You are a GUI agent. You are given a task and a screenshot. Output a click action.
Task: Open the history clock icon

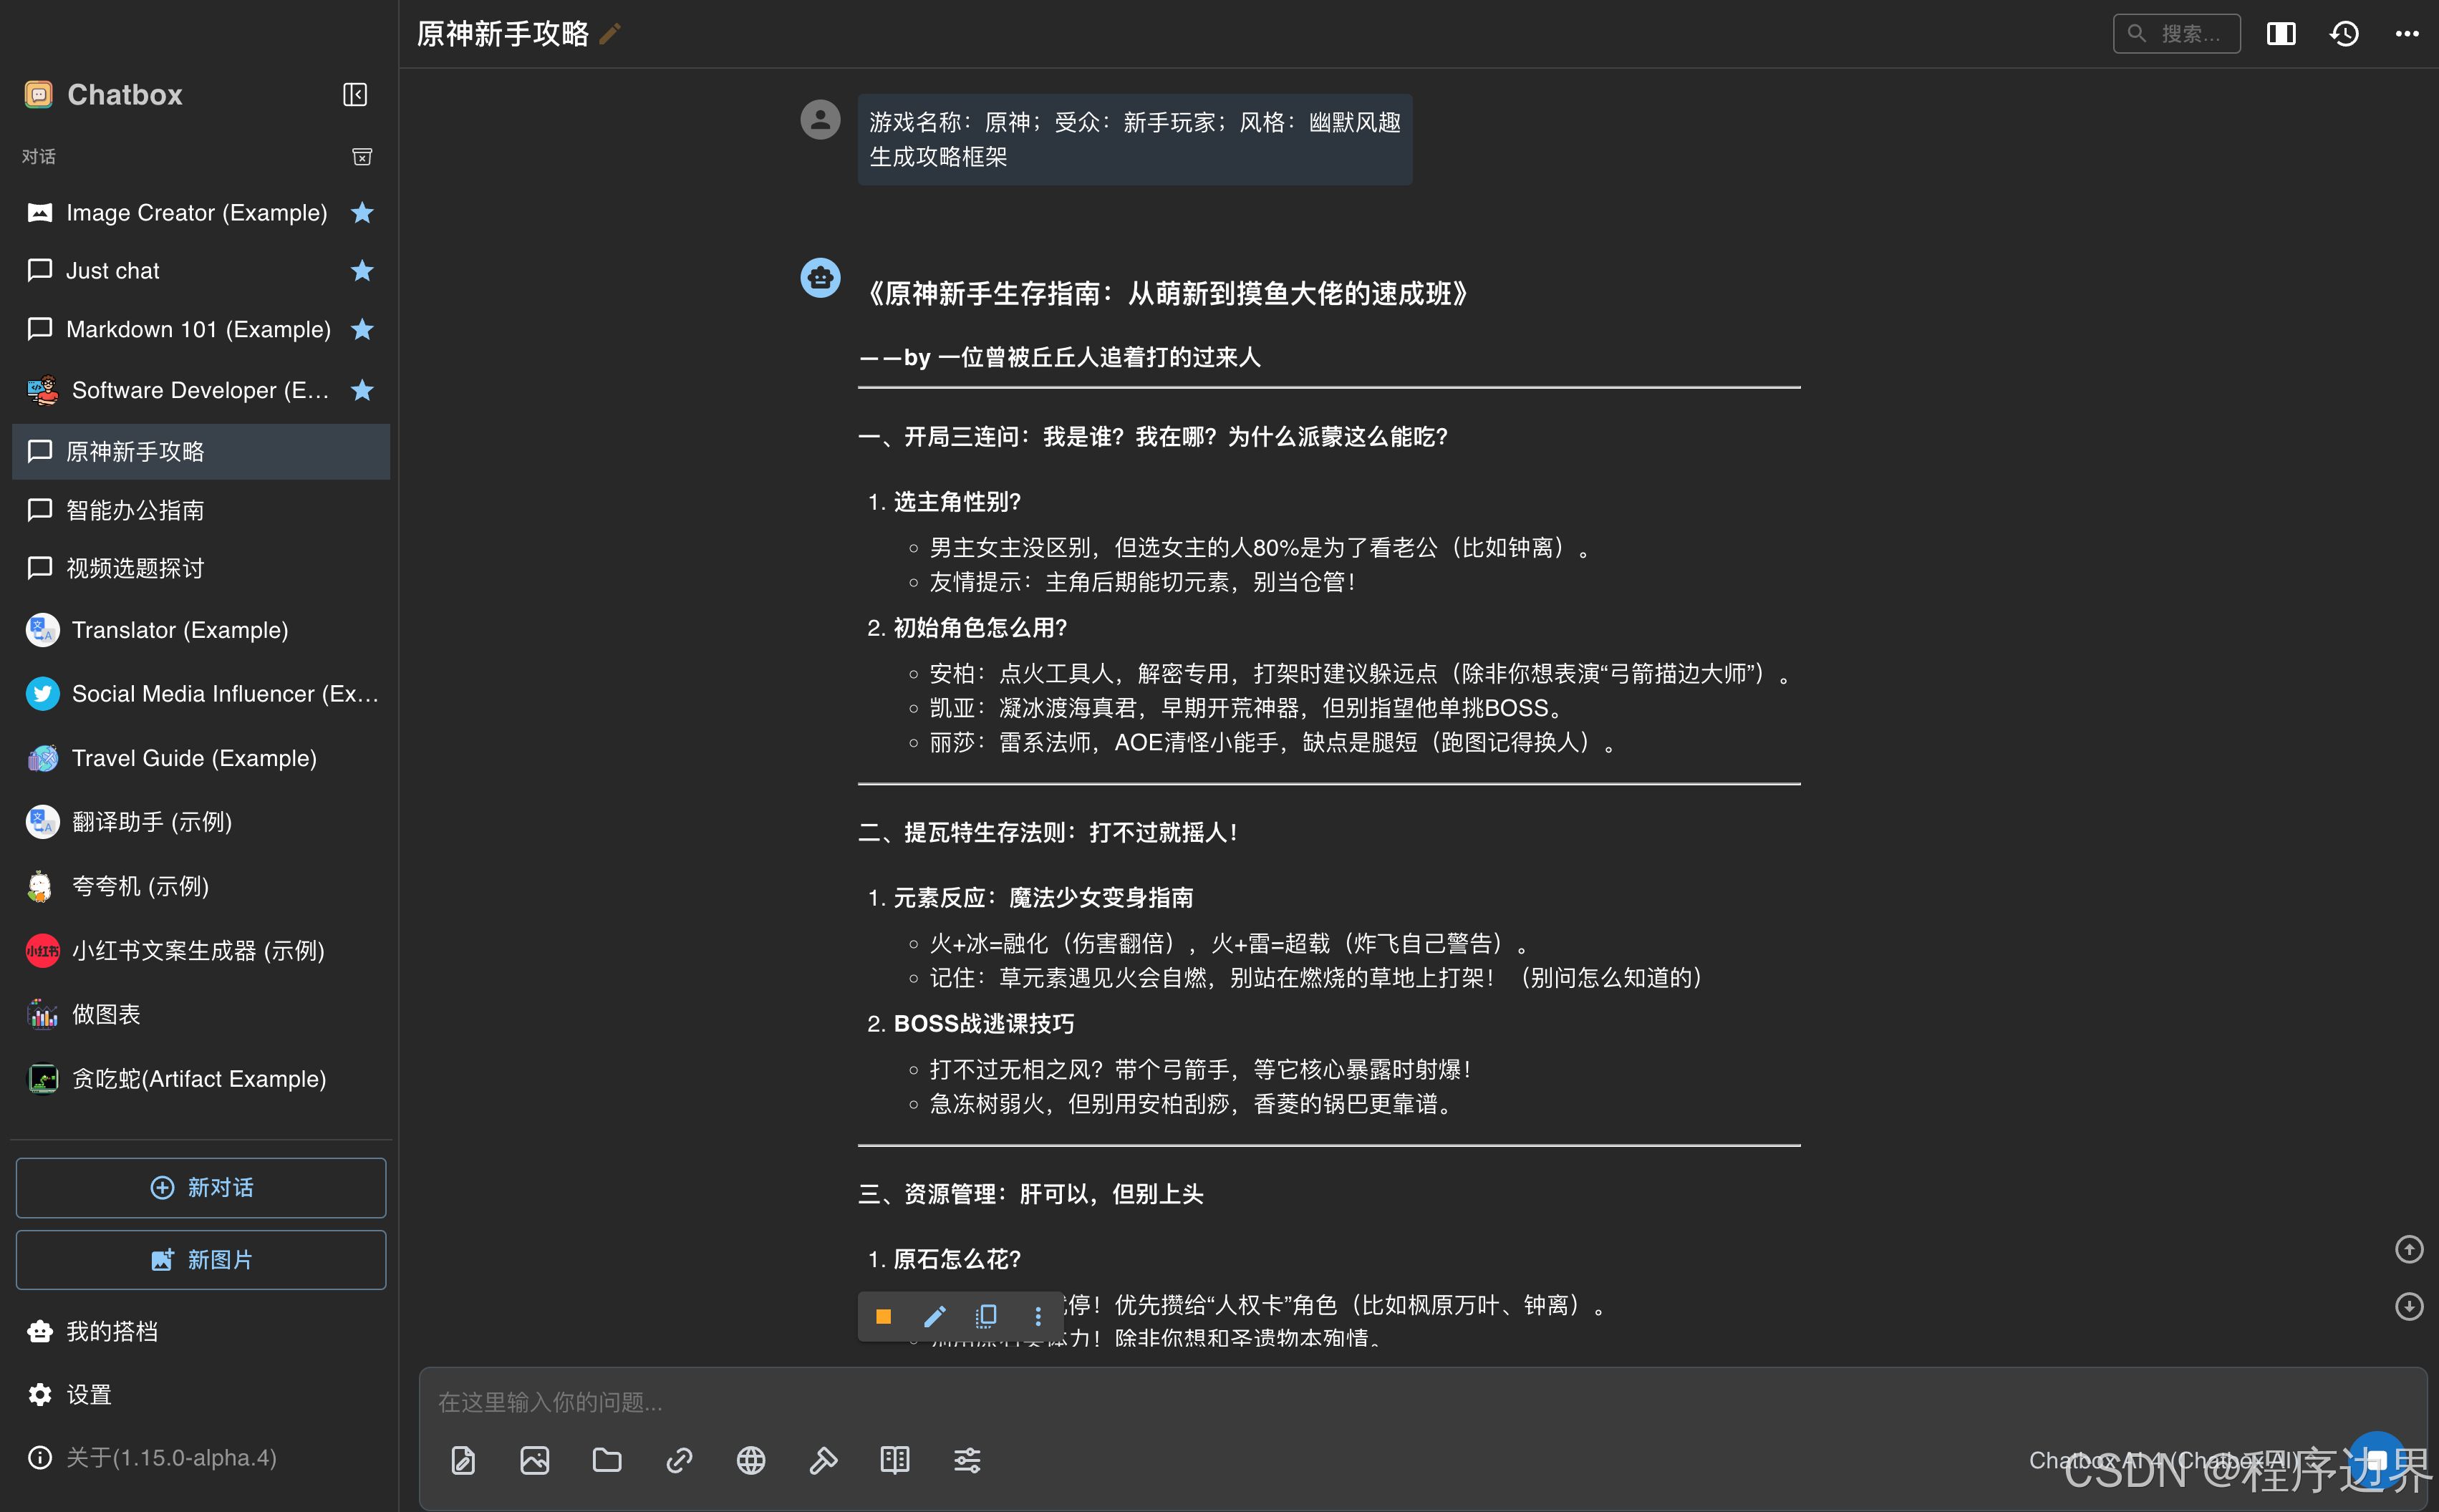(2345, 34)
